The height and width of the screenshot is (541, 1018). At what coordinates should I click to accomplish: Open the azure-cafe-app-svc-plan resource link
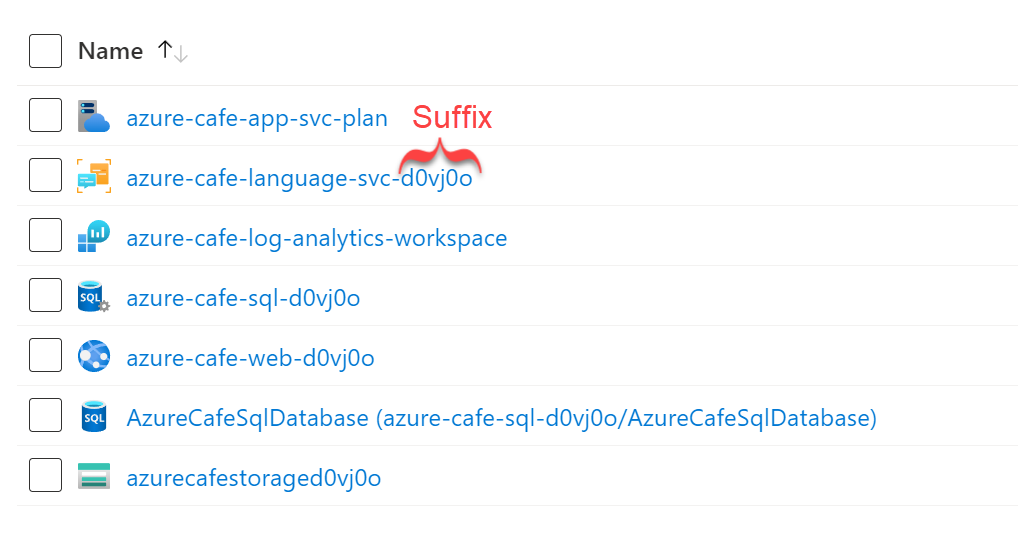click(x=257, y=119)
